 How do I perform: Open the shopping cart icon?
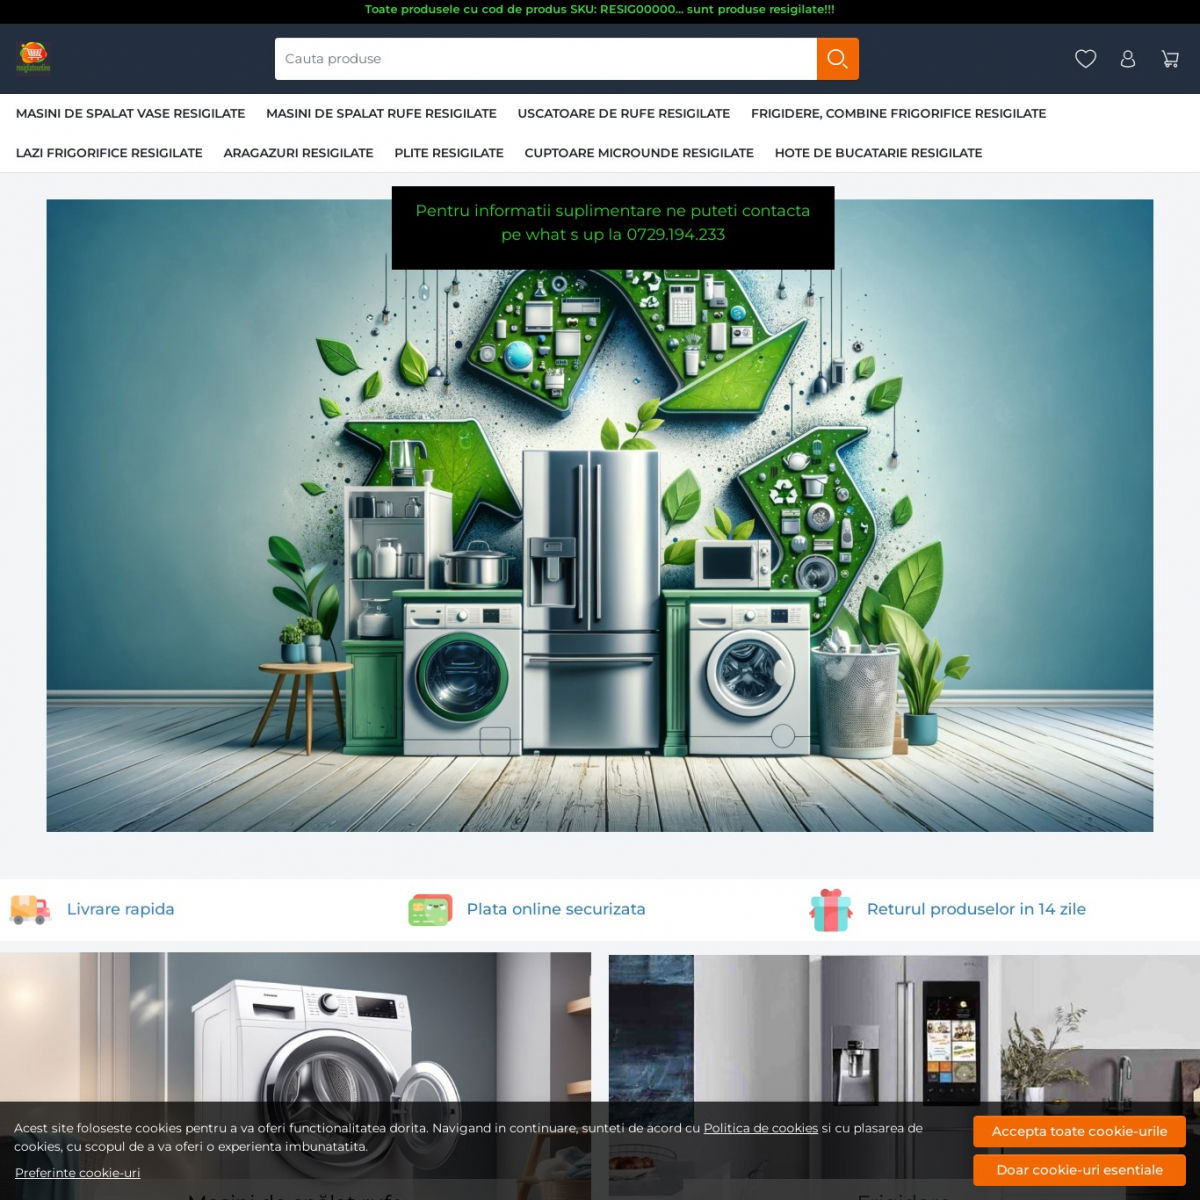pos(1170,59)
